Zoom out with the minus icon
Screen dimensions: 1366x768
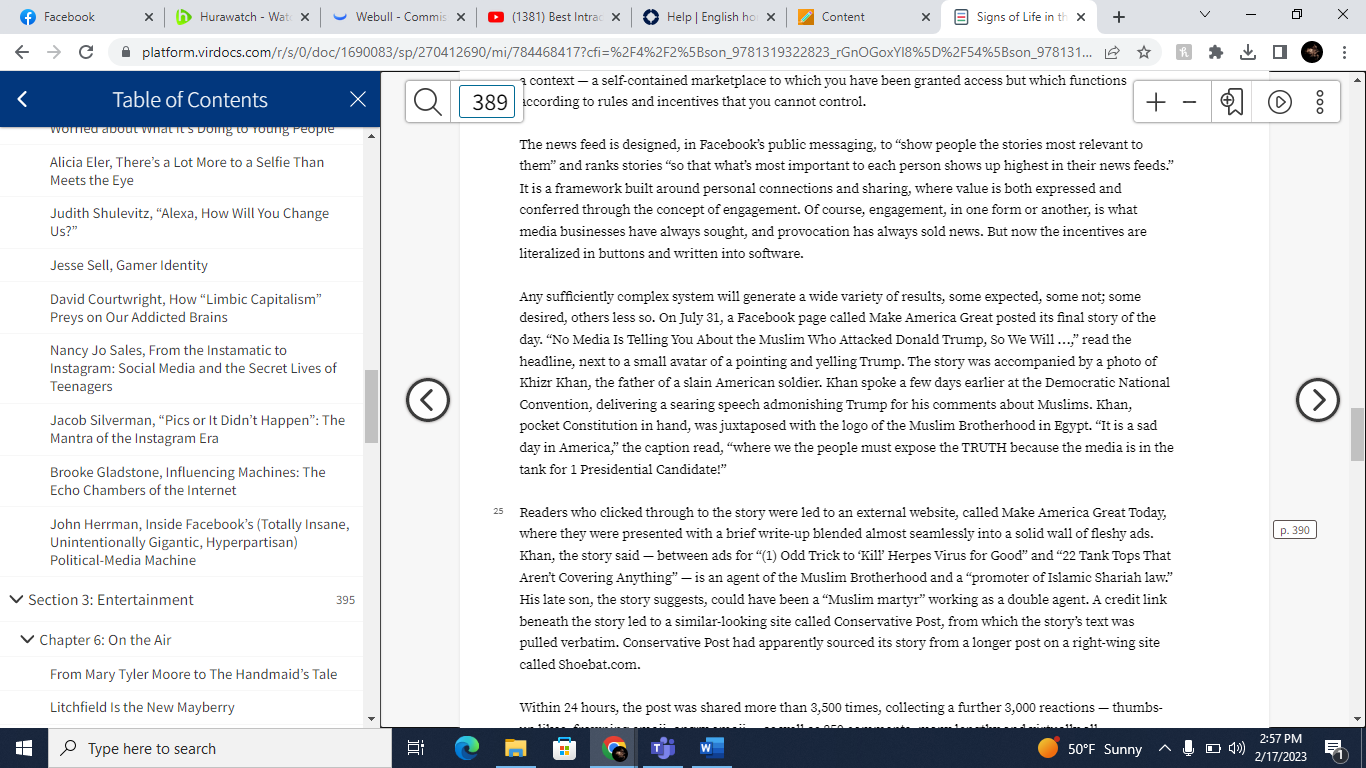pyautogui.click(x=1189, y=102)
